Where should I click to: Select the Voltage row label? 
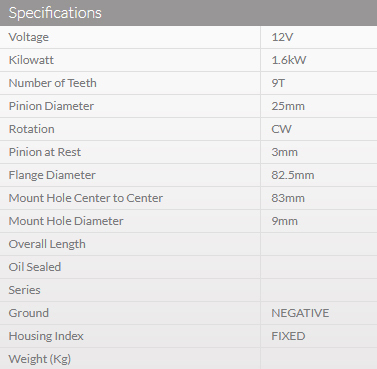29,37
